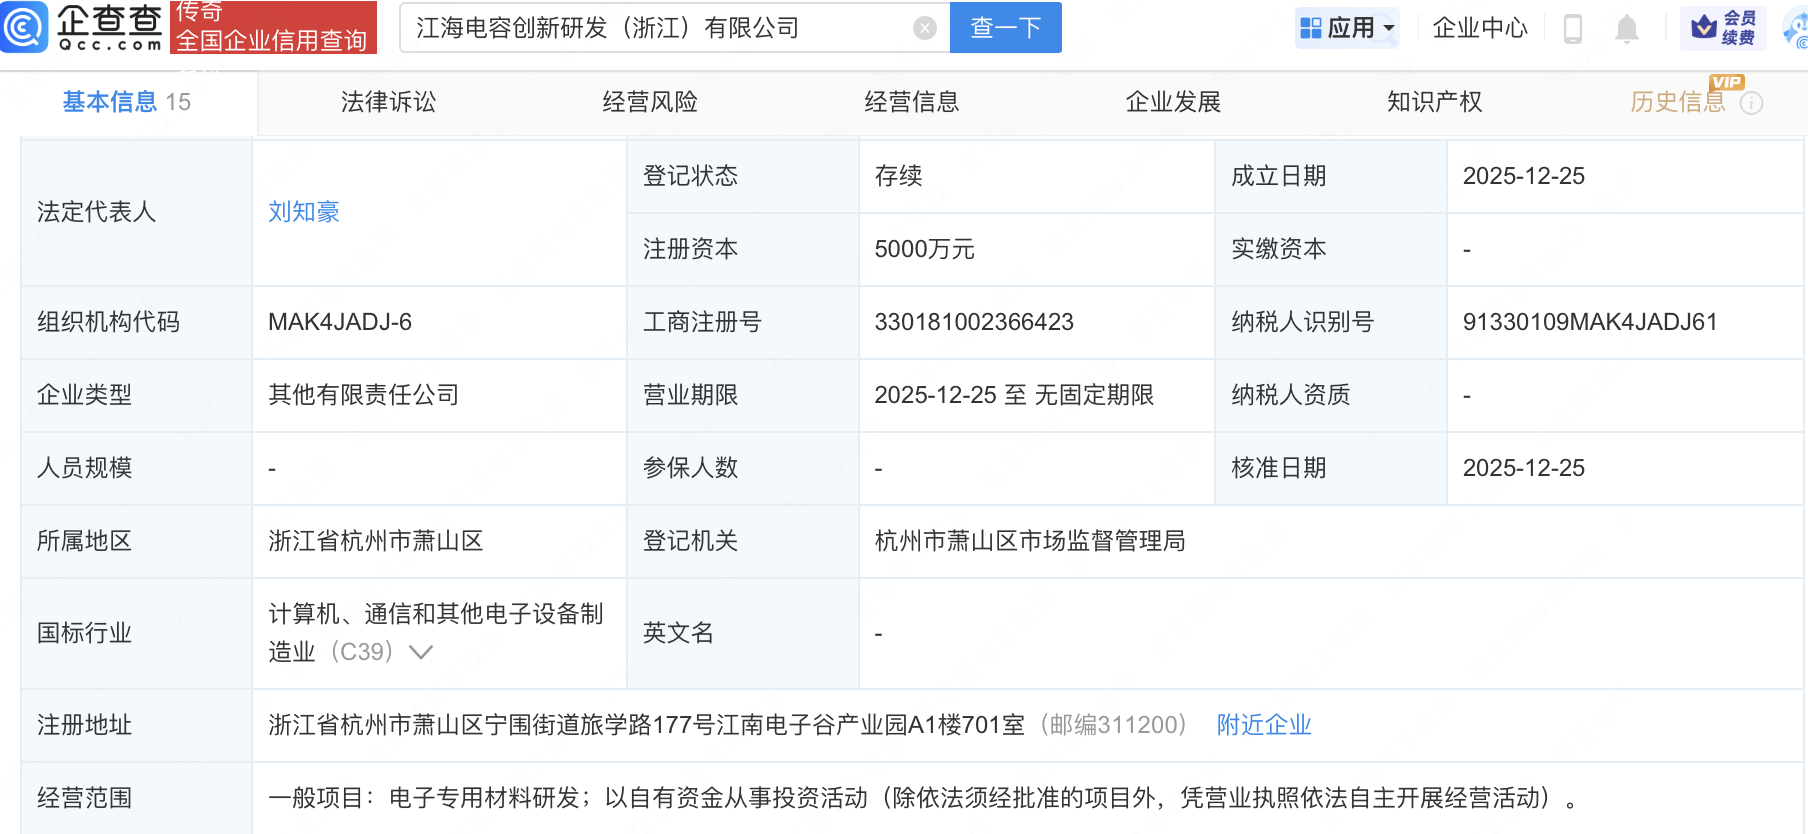
Task: Go to 企业中心
Action: (1480, 28)
